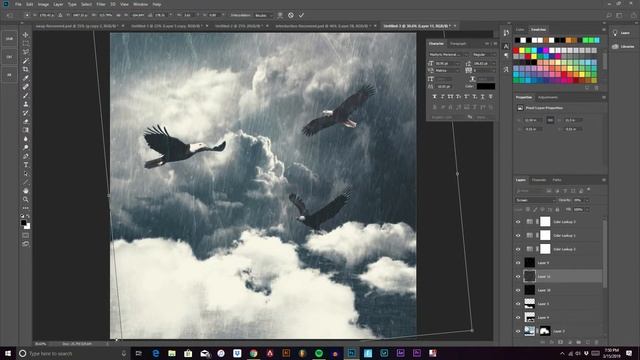640x360 pixels.
Task: Open the font style Regular dropdown
Action: click(x=484, y=54)
